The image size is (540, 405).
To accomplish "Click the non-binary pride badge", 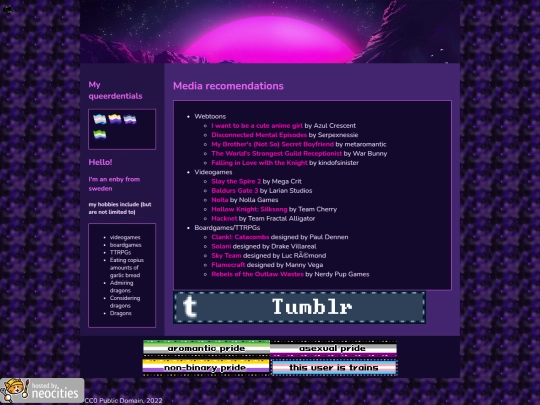I will coord(206,367).
